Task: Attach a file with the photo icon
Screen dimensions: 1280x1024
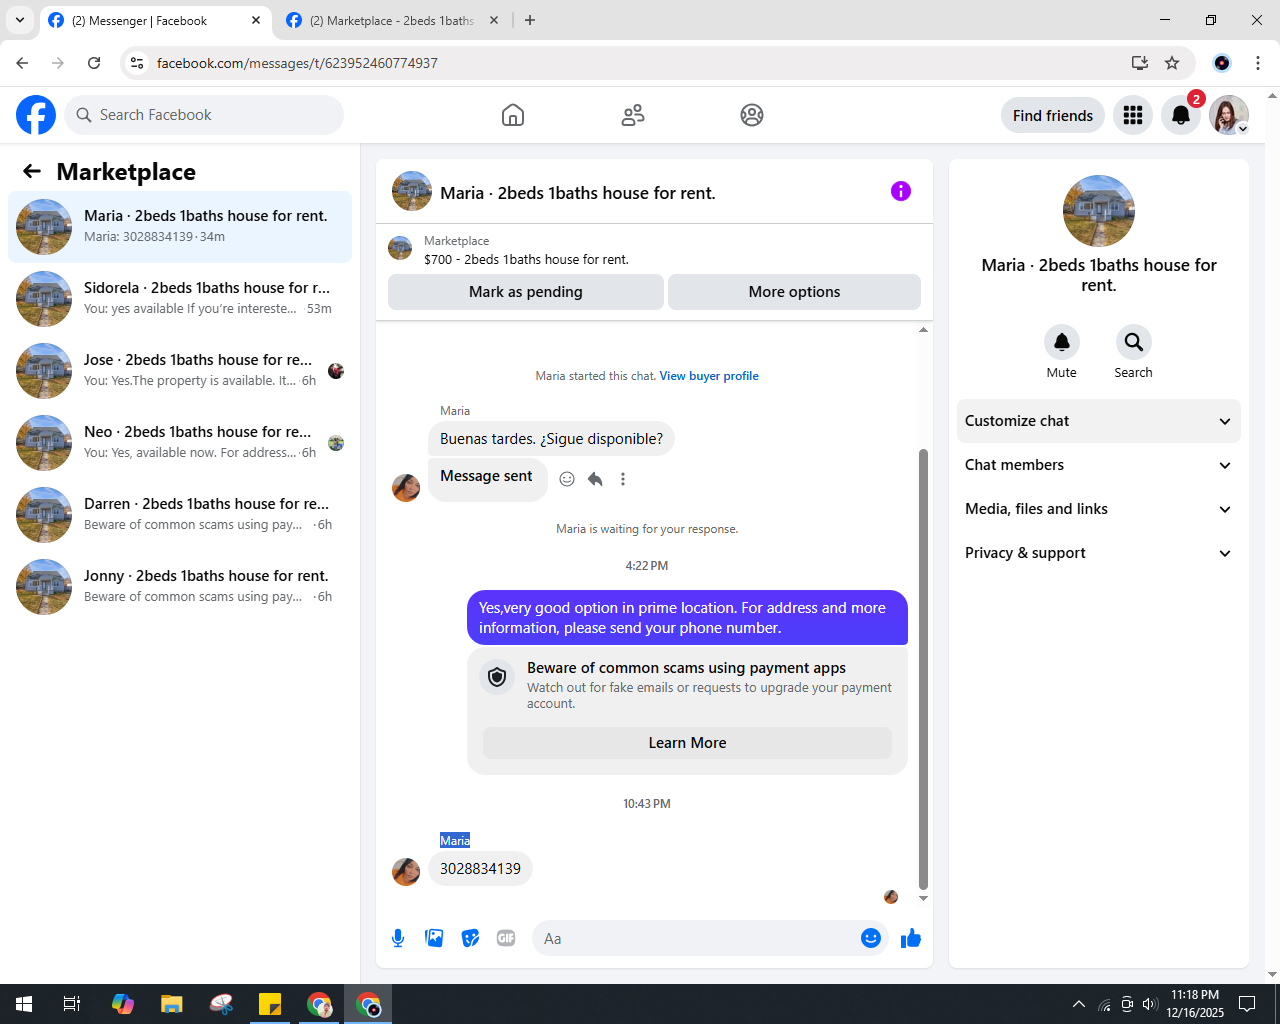Action: pyautogui.click(x=434, y=938)
